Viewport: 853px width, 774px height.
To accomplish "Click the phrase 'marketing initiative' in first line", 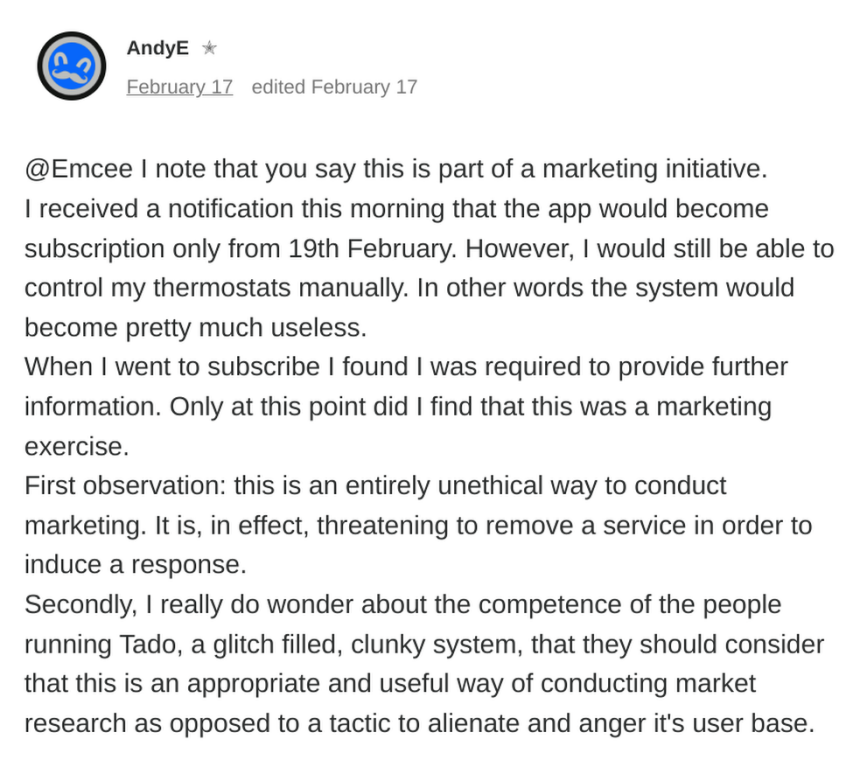I will coord(654,169).
